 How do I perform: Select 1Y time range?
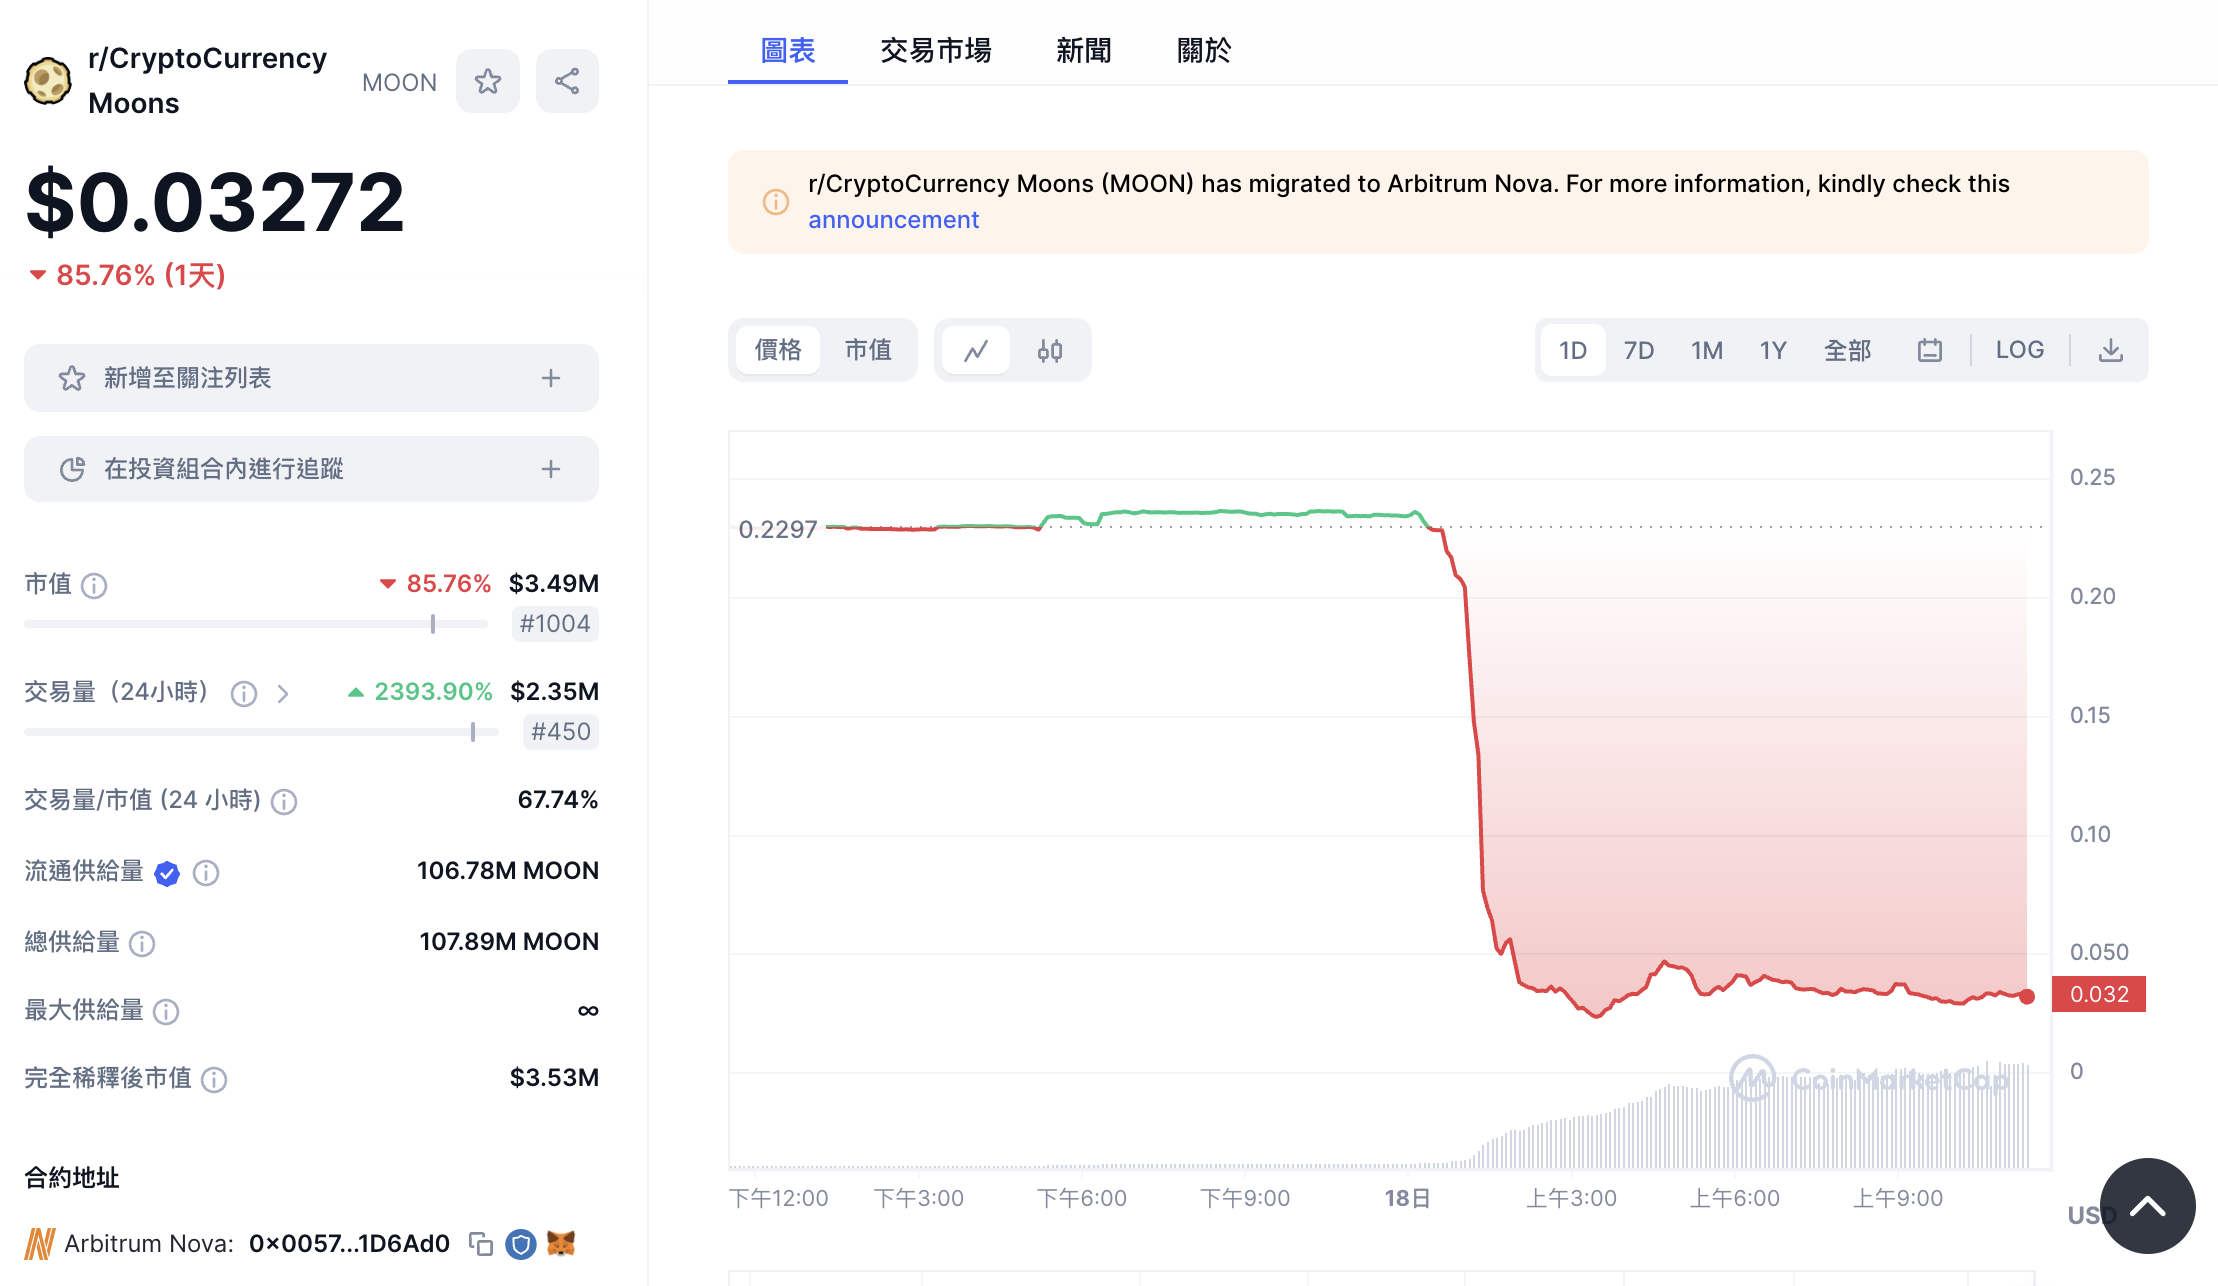coord(1773,350)
